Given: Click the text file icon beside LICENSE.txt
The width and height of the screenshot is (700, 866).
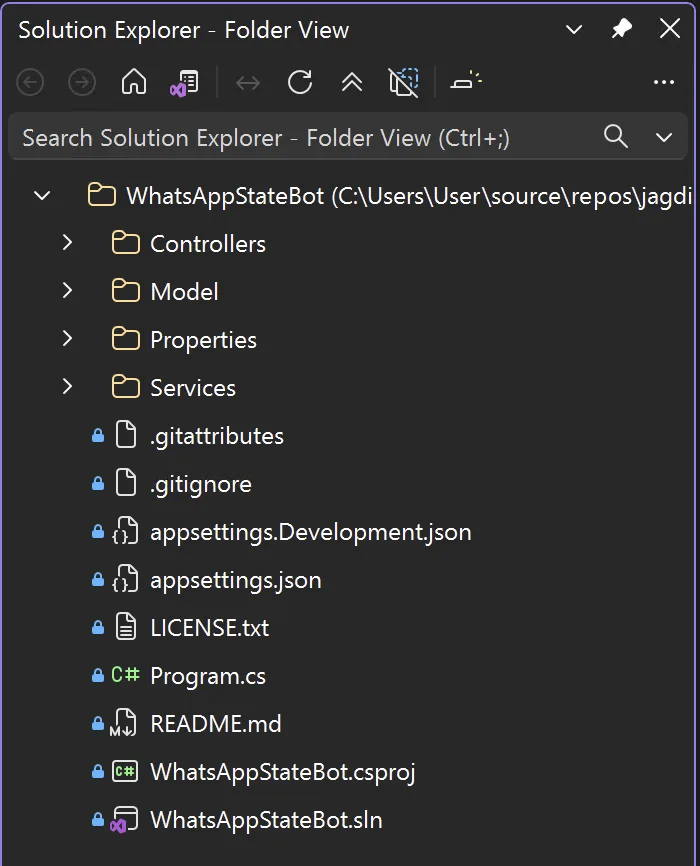Looking at the screenshot, I should pos(126,627).
